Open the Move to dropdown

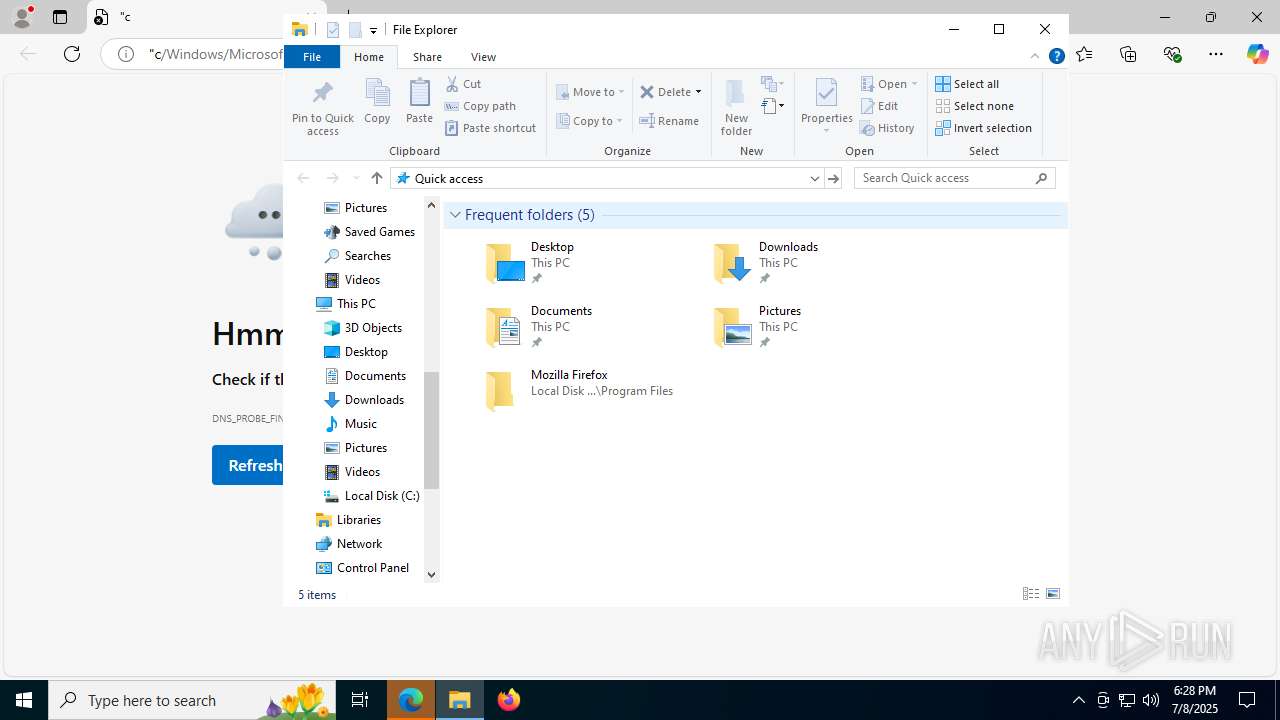tap(590, 92)
